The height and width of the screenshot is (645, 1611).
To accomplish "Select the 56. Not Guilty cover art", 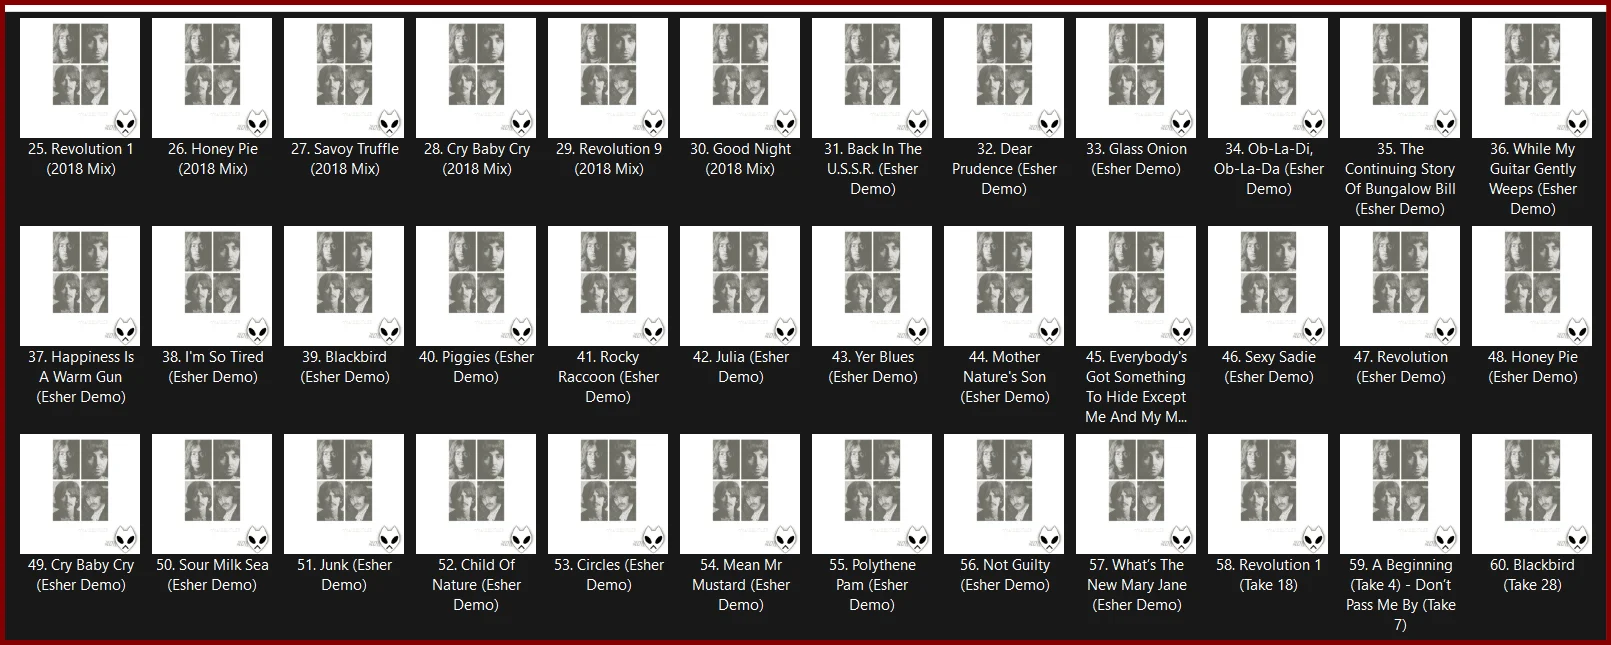I will pos(1004,494).
